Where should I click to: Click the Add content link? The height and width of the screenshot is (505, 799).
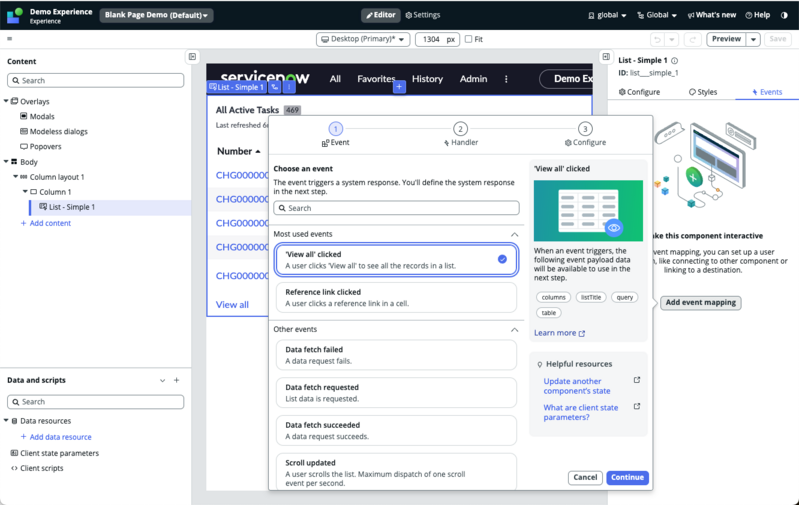coord(45,223)
